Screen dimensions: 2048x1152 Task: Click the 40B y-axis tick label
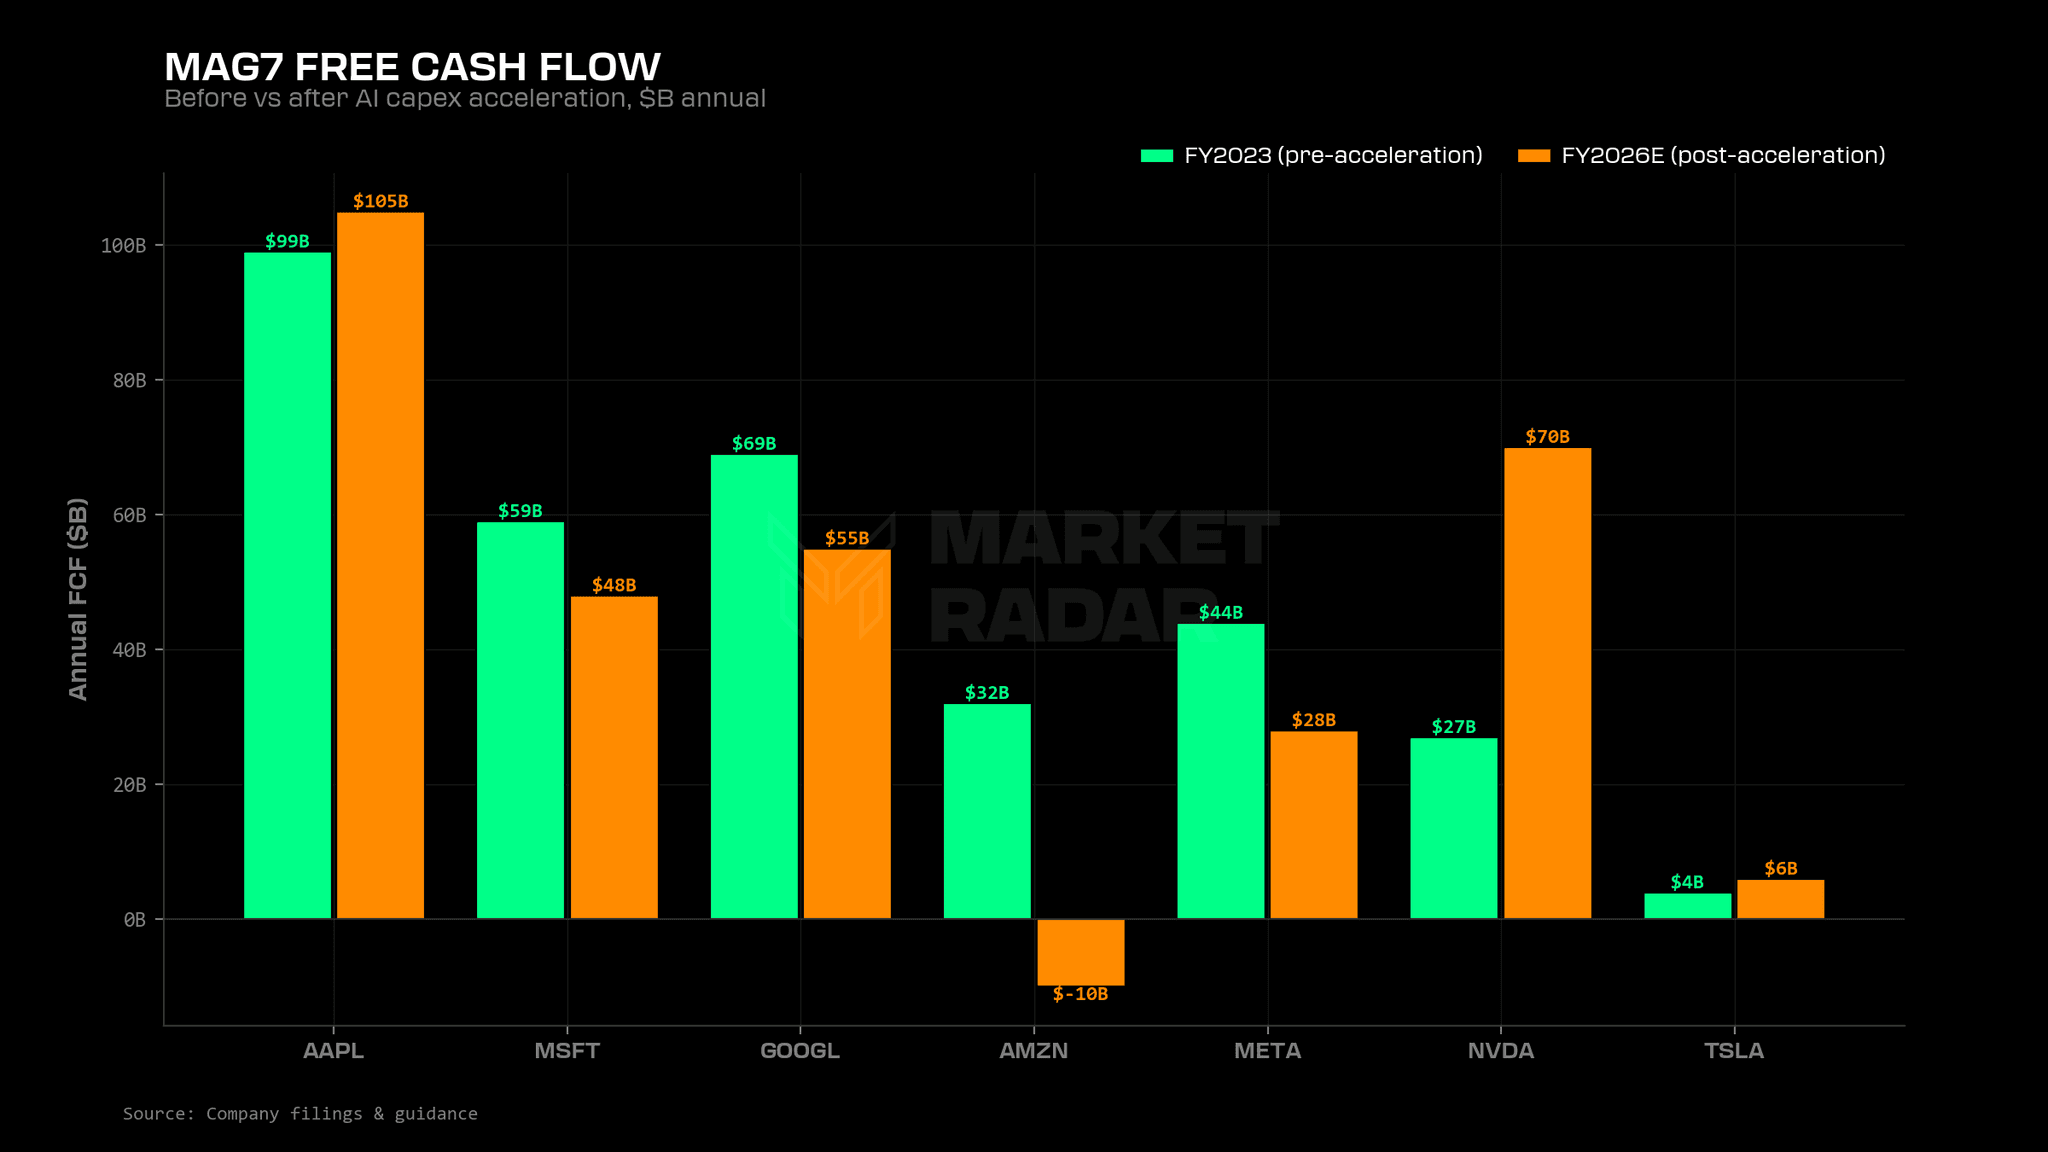[130, 650]
